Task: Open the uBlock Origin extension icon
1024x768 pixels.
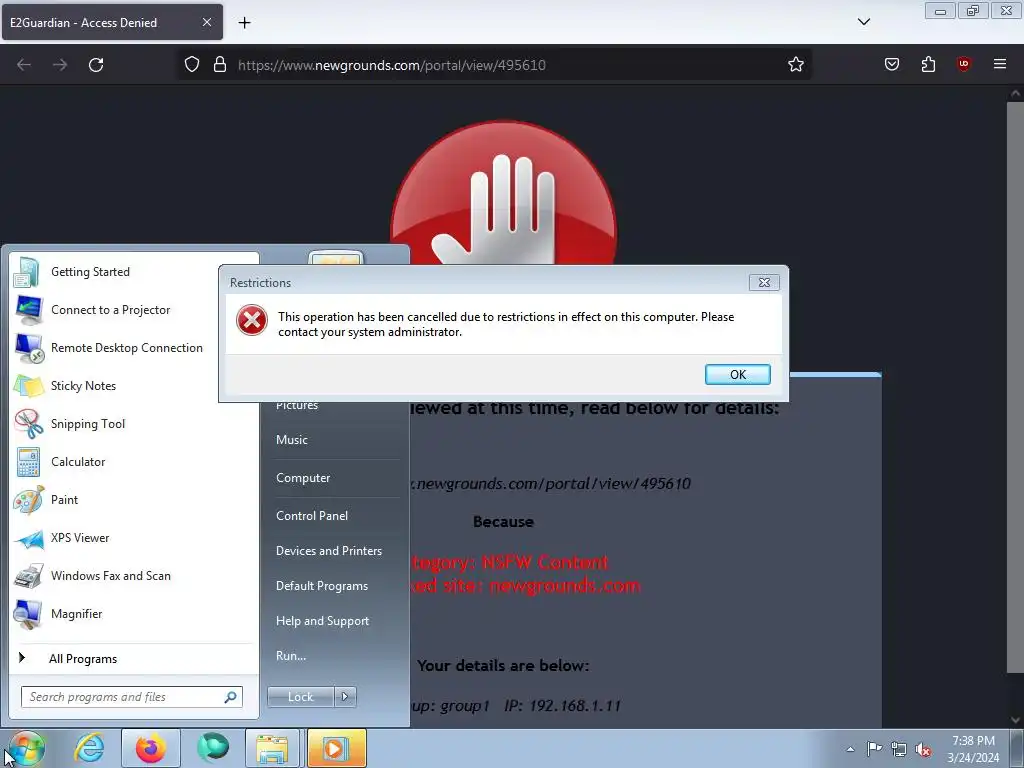Action: coord(963,64)
